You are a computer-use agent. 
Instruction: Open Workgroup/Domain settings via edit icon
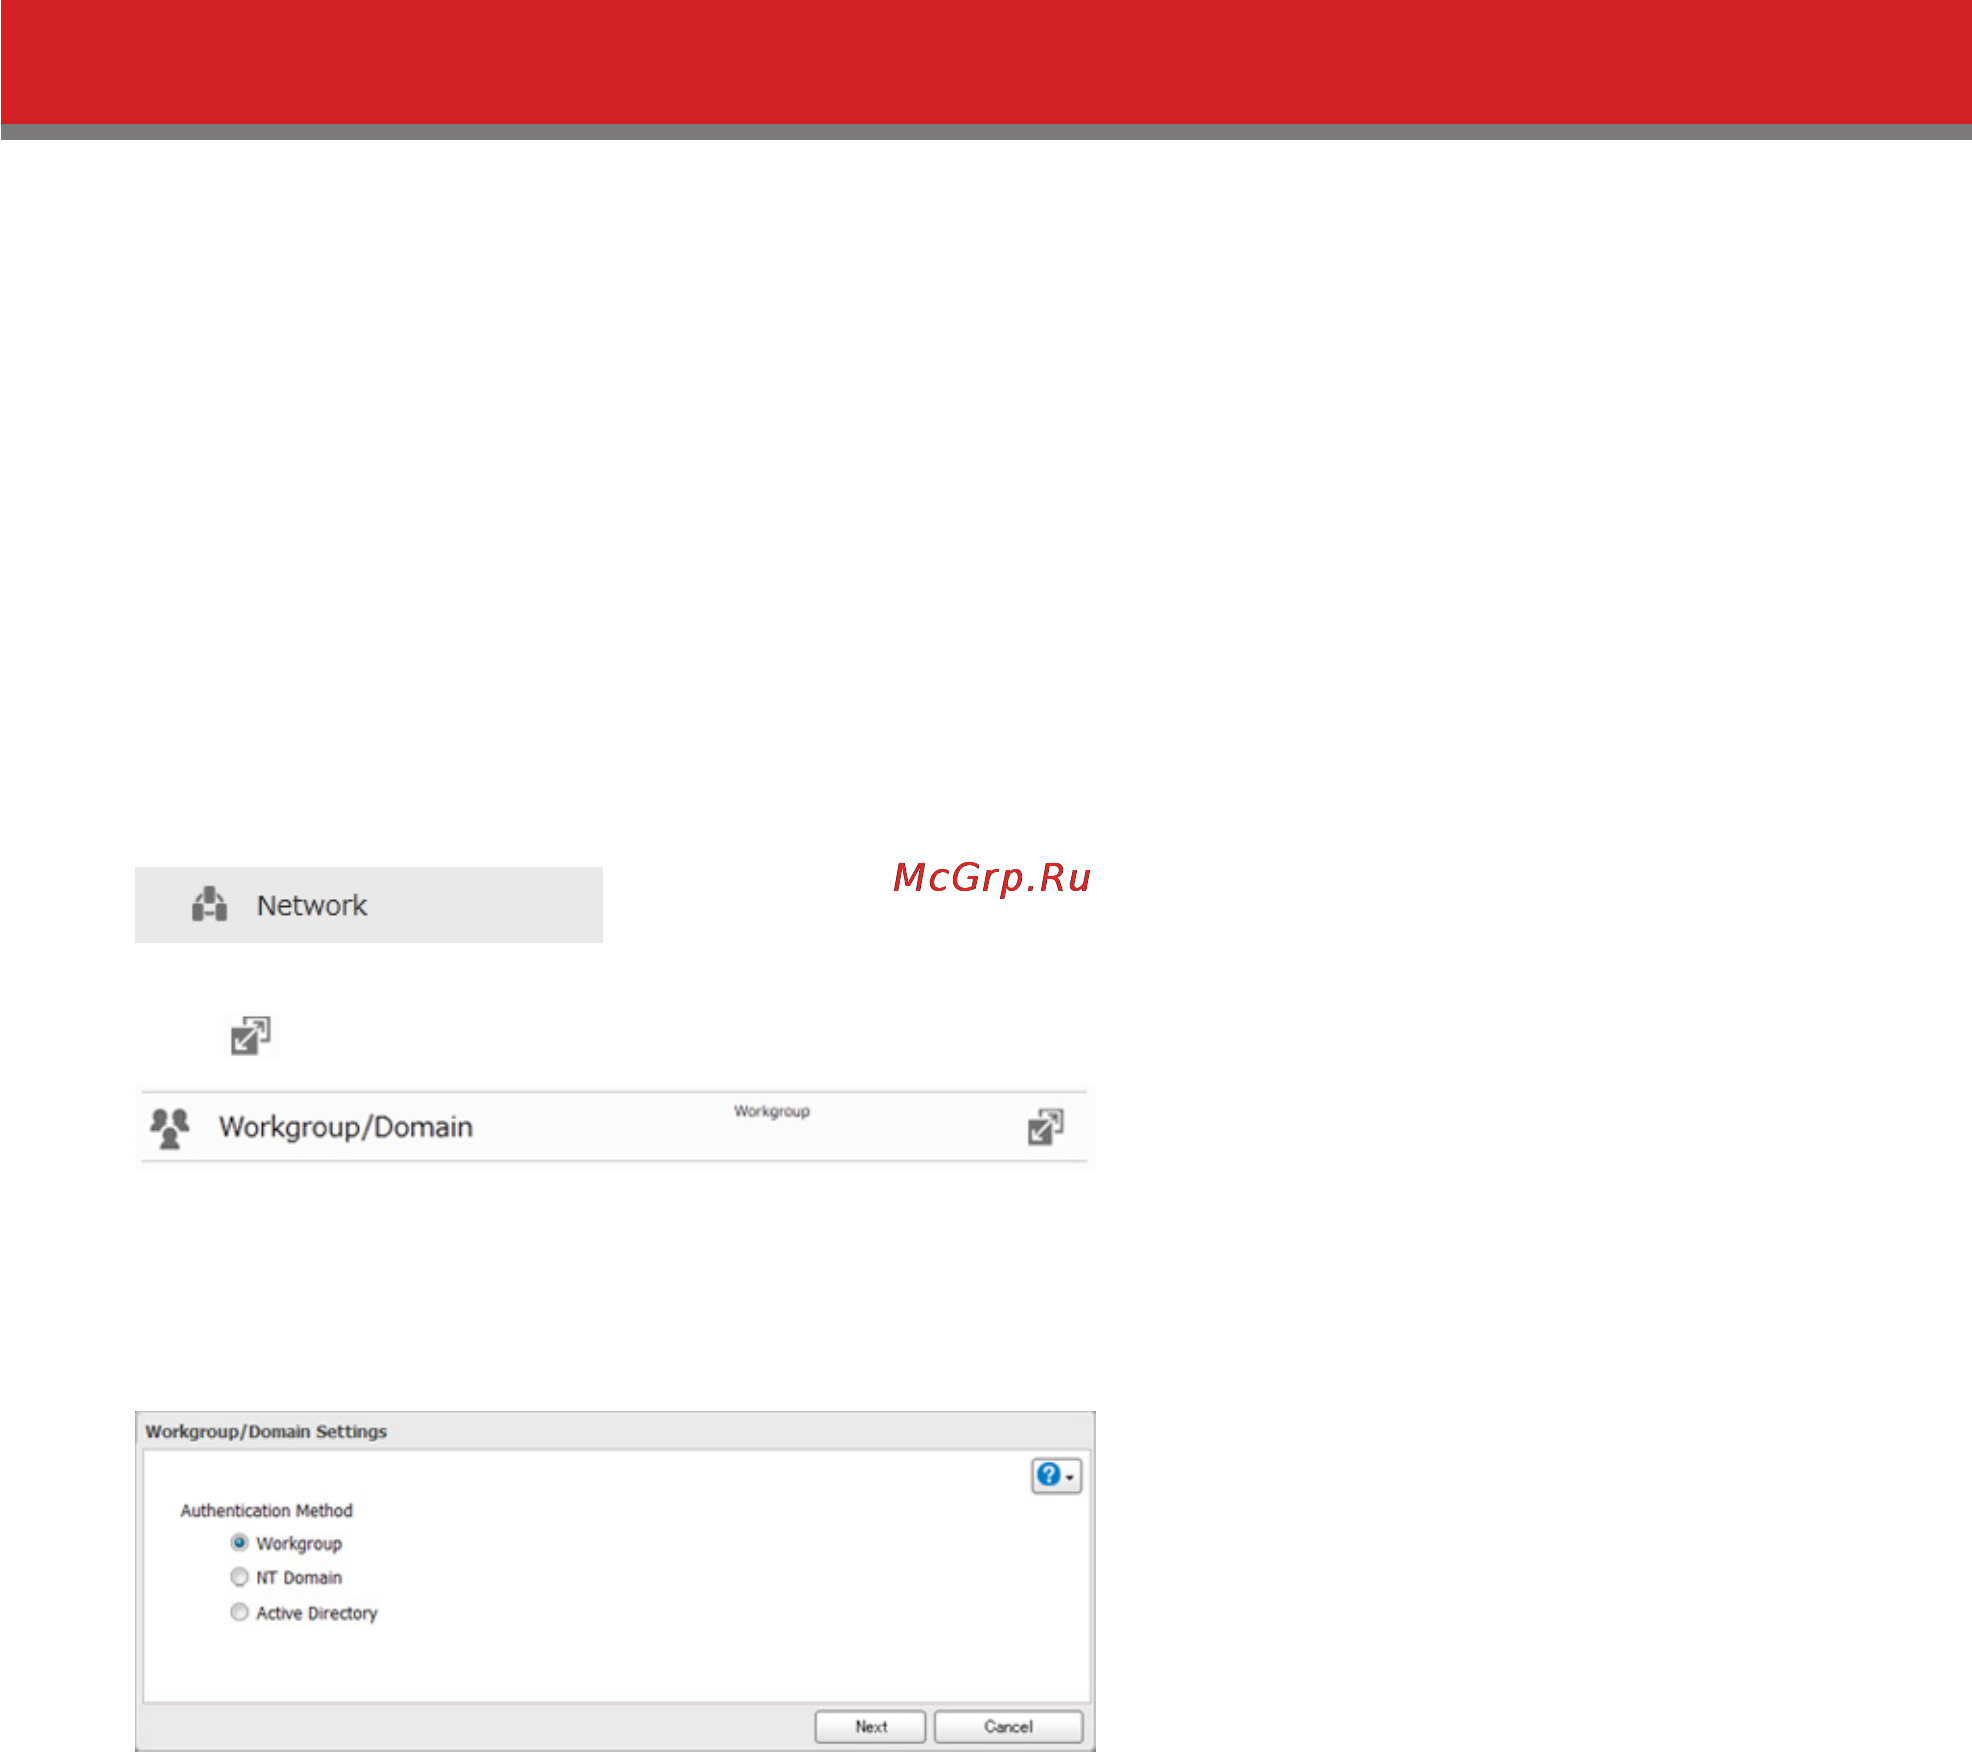point(1045,1126)
